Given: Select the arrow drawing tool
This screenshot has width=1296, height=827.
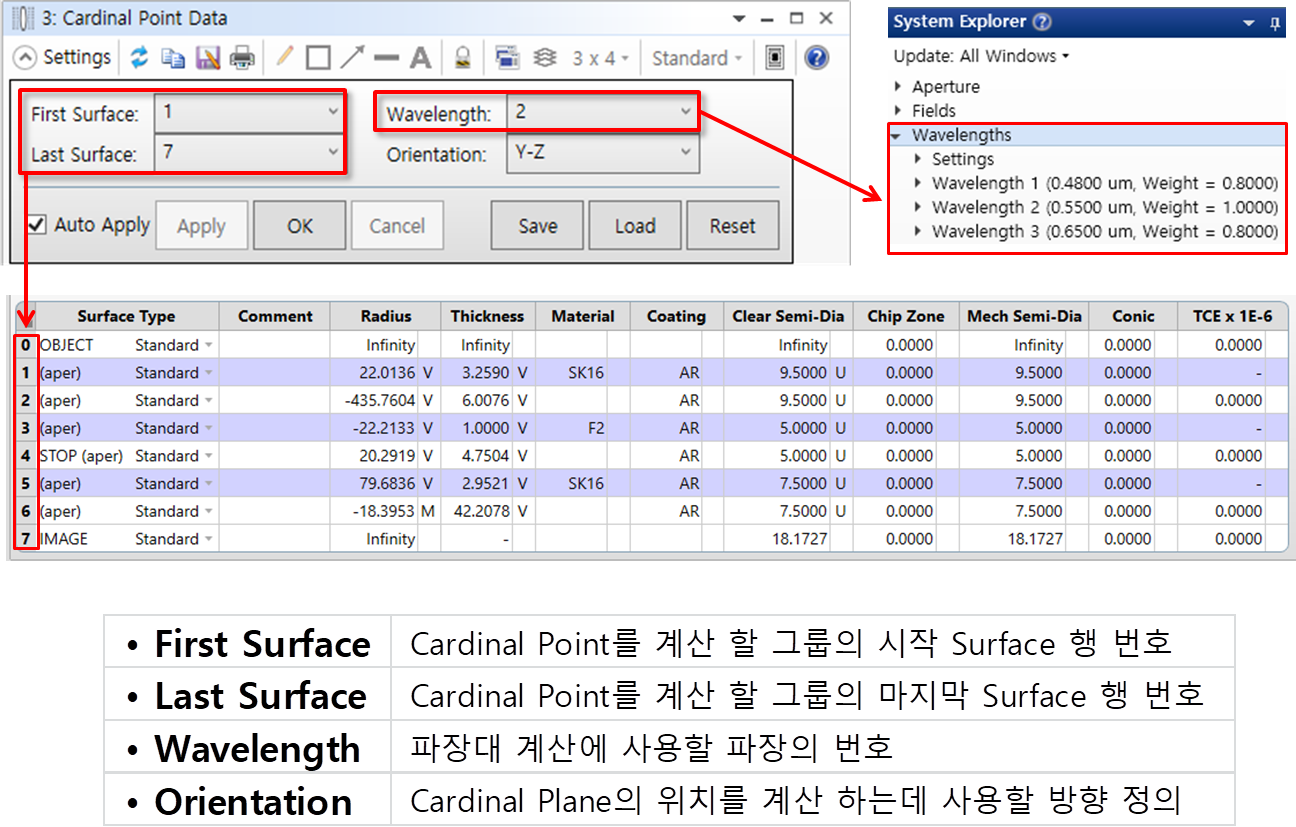Looking at the screenshot, I should point(352,58).
